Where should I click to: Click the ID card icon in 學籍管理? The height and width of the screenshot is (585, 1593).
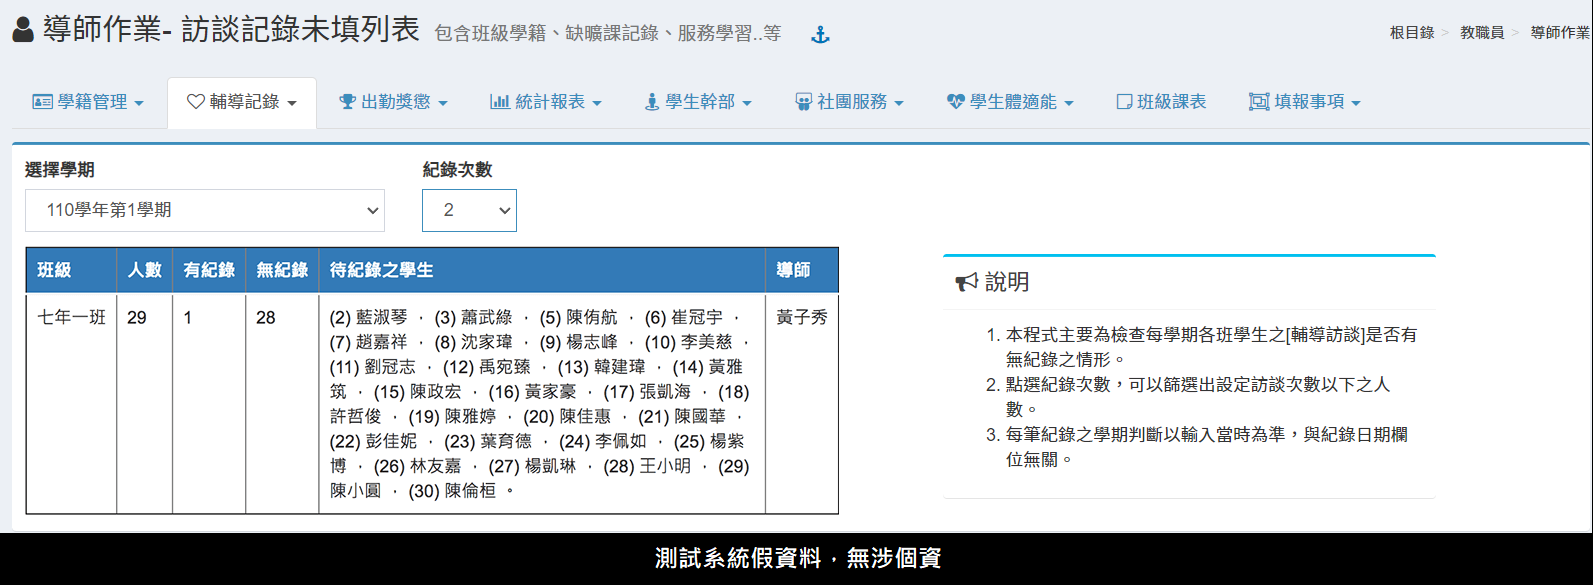click(42, 102)
